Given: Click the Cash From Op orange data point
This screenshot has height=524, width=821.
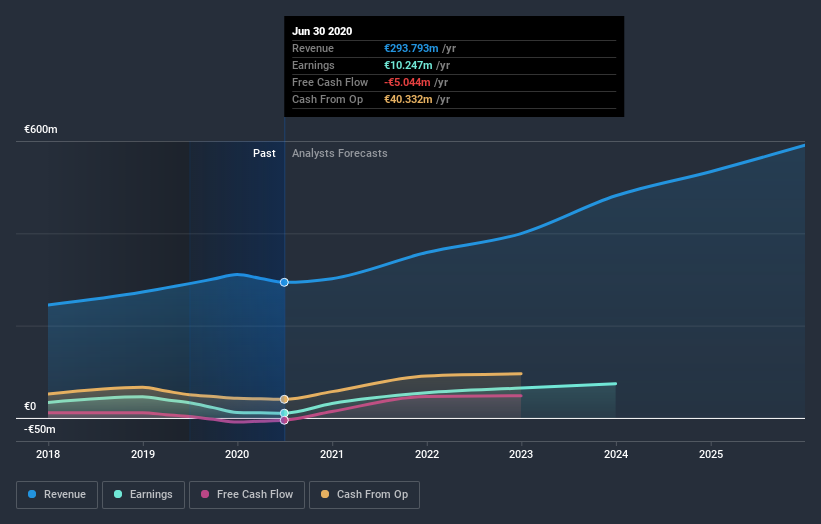Looking at the screenshot, I should pyautogui.click(x=284, y=399).
